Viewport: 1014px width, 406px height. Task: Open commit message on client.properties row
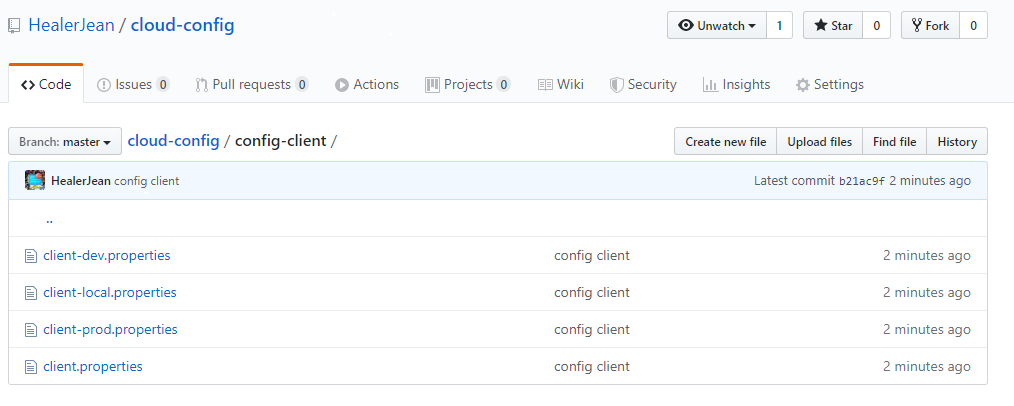click(592, 367)
